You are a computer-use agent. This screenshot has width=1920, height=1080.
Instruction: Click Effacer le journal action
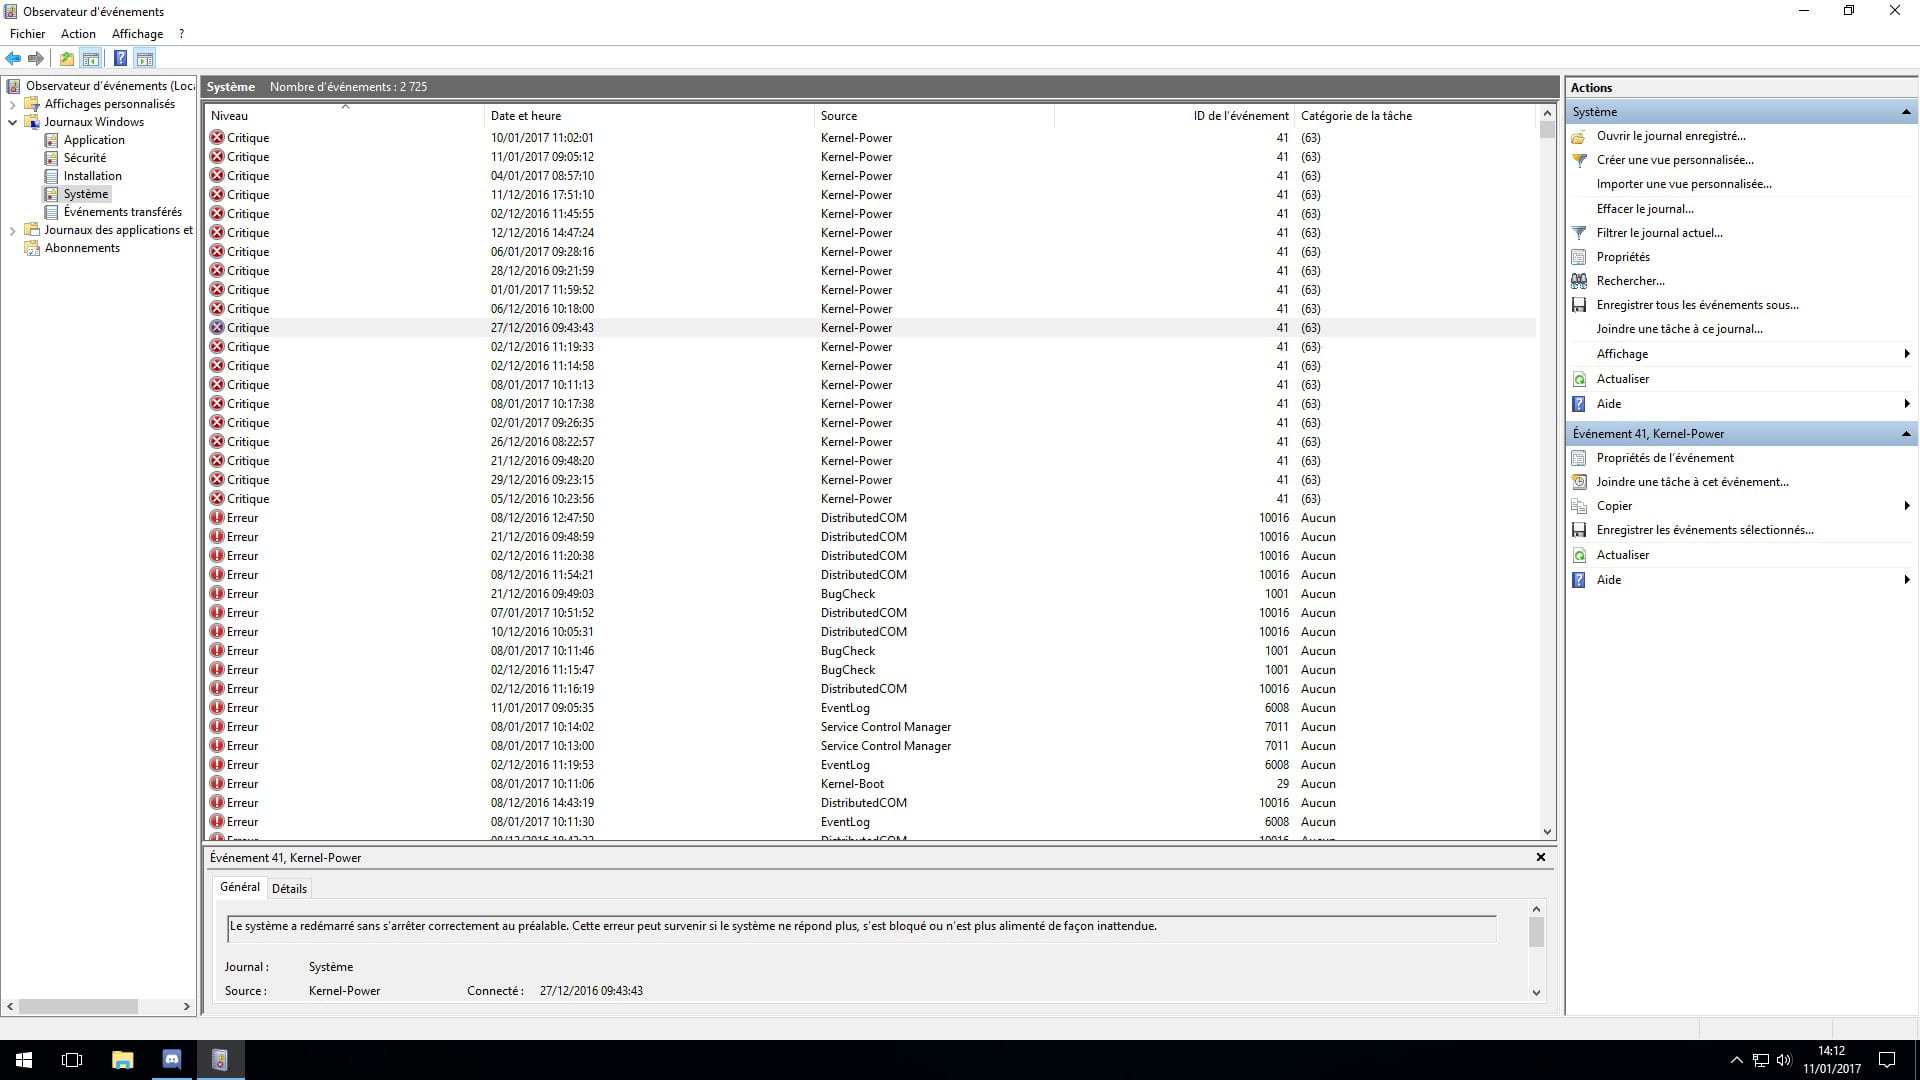[1645, 209]
